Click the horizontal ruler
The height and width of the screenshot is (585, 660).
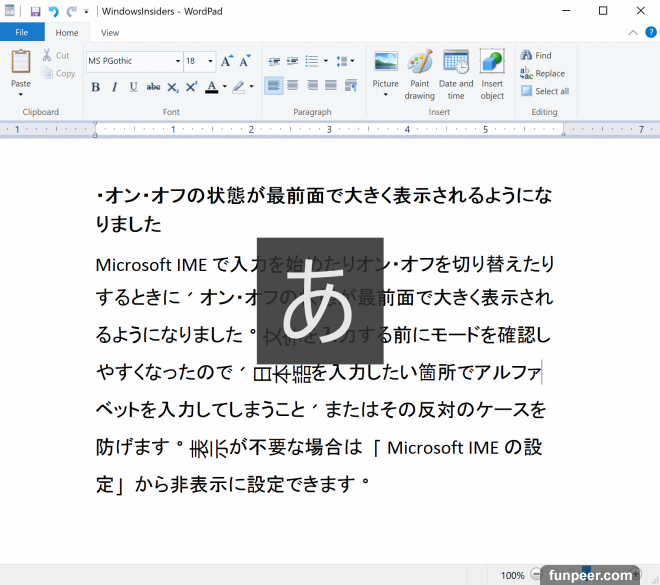(x=330, y=129)
